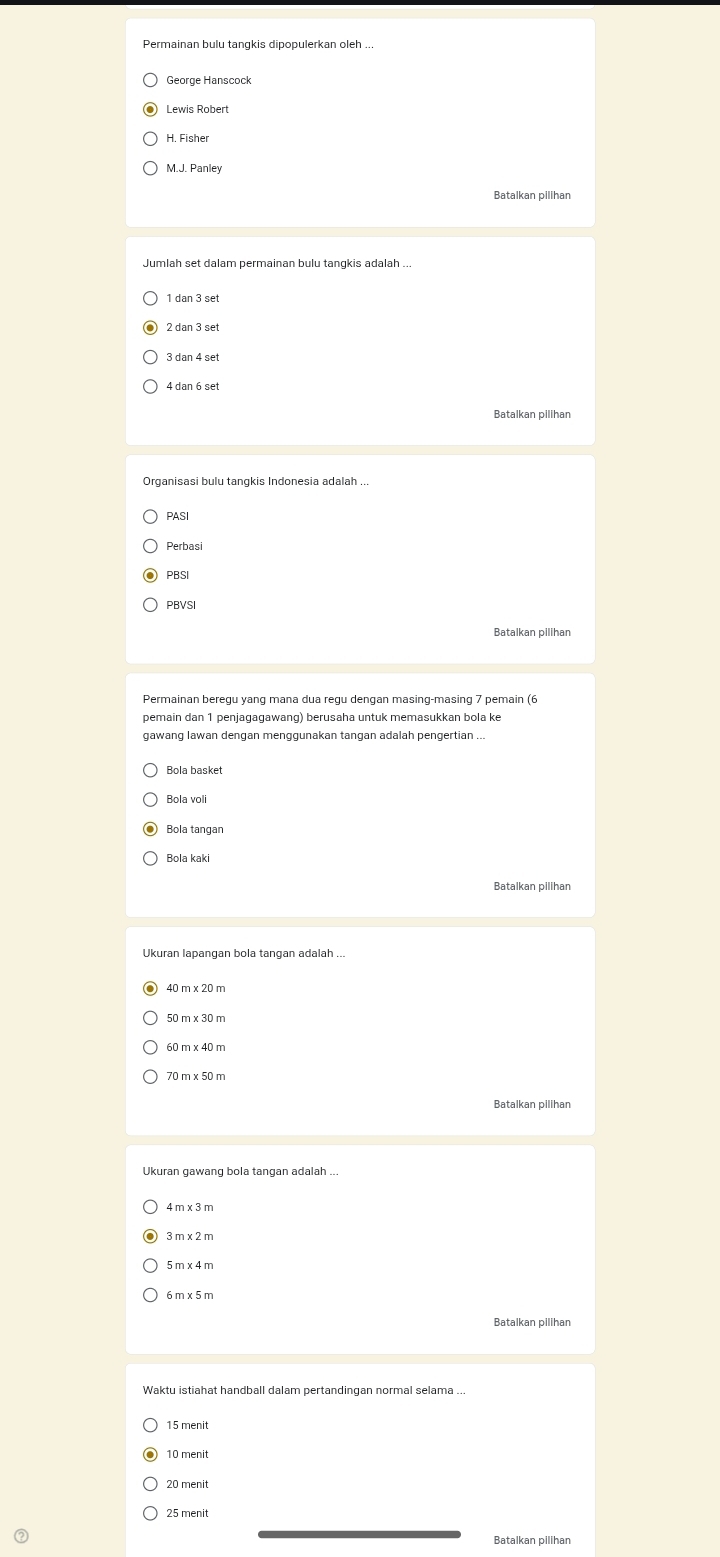Select the Perbasi radio button
This screenshot has width=720, height=1557.
click(150, 546)
